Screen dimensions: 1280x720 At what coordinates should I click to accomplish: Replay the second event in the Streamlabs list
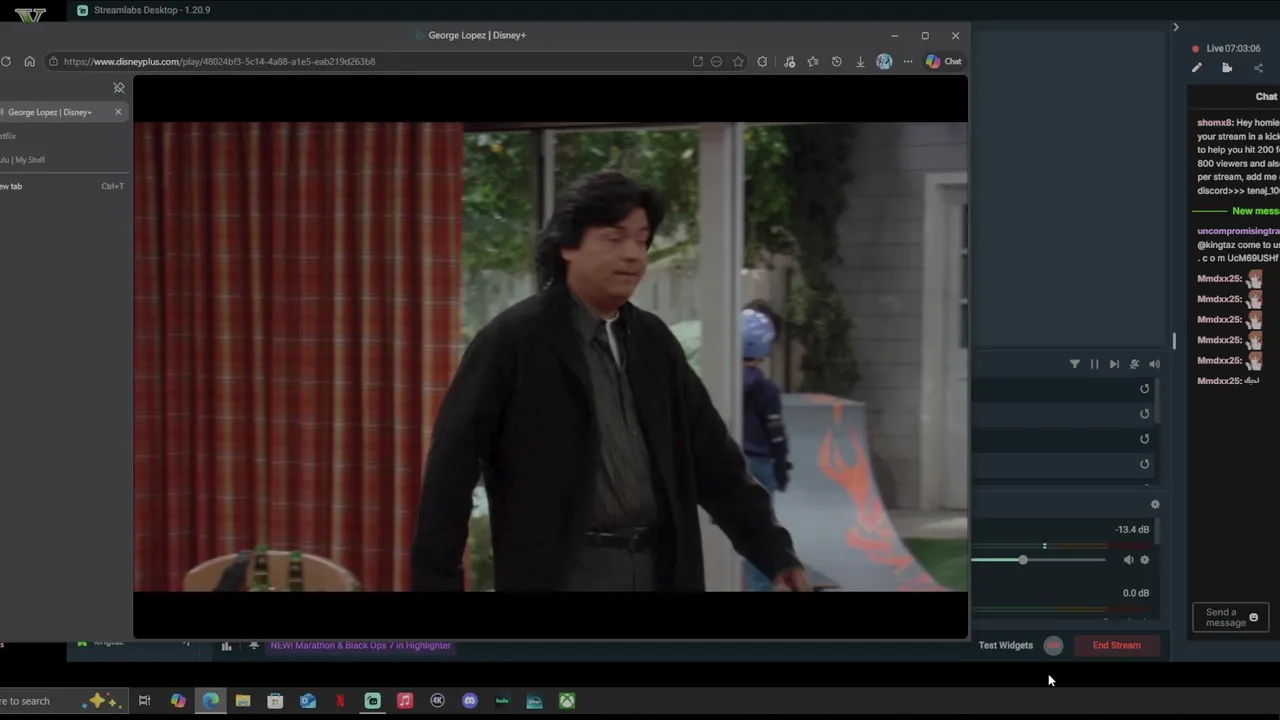point(1145,414)
